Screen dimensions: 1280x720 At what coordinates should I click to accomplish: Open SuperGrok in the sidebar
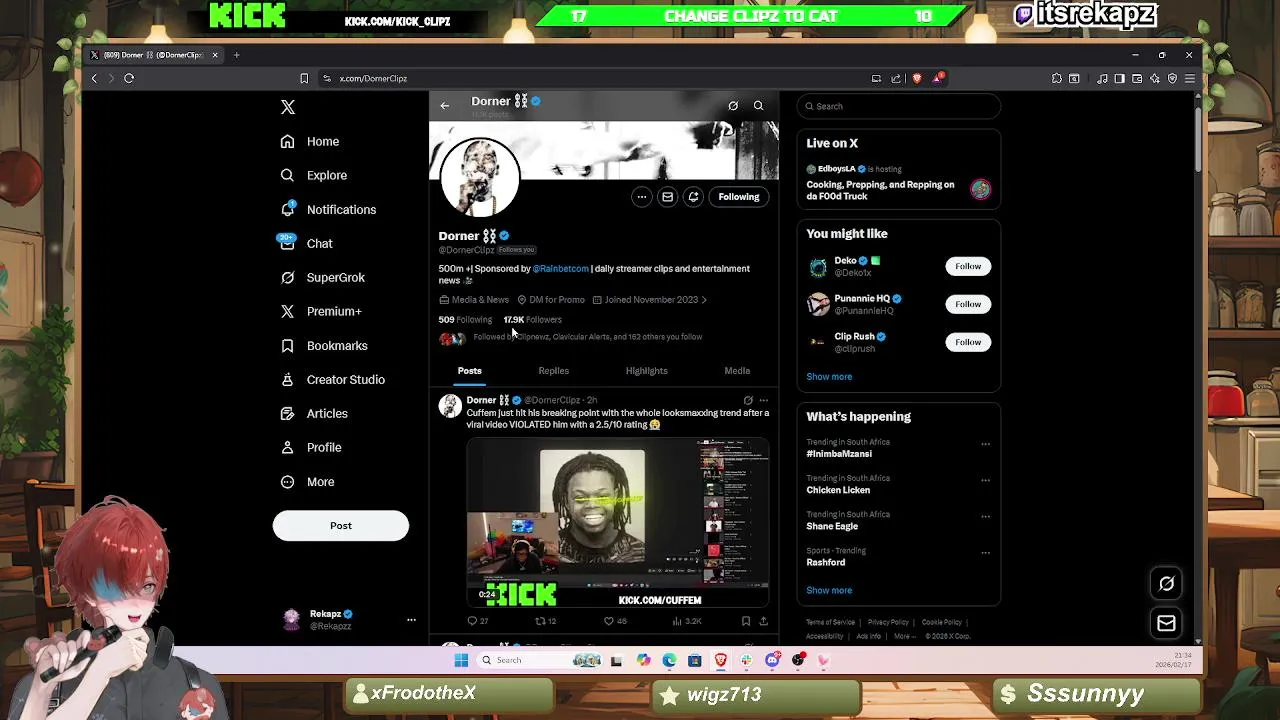point(322,278)
